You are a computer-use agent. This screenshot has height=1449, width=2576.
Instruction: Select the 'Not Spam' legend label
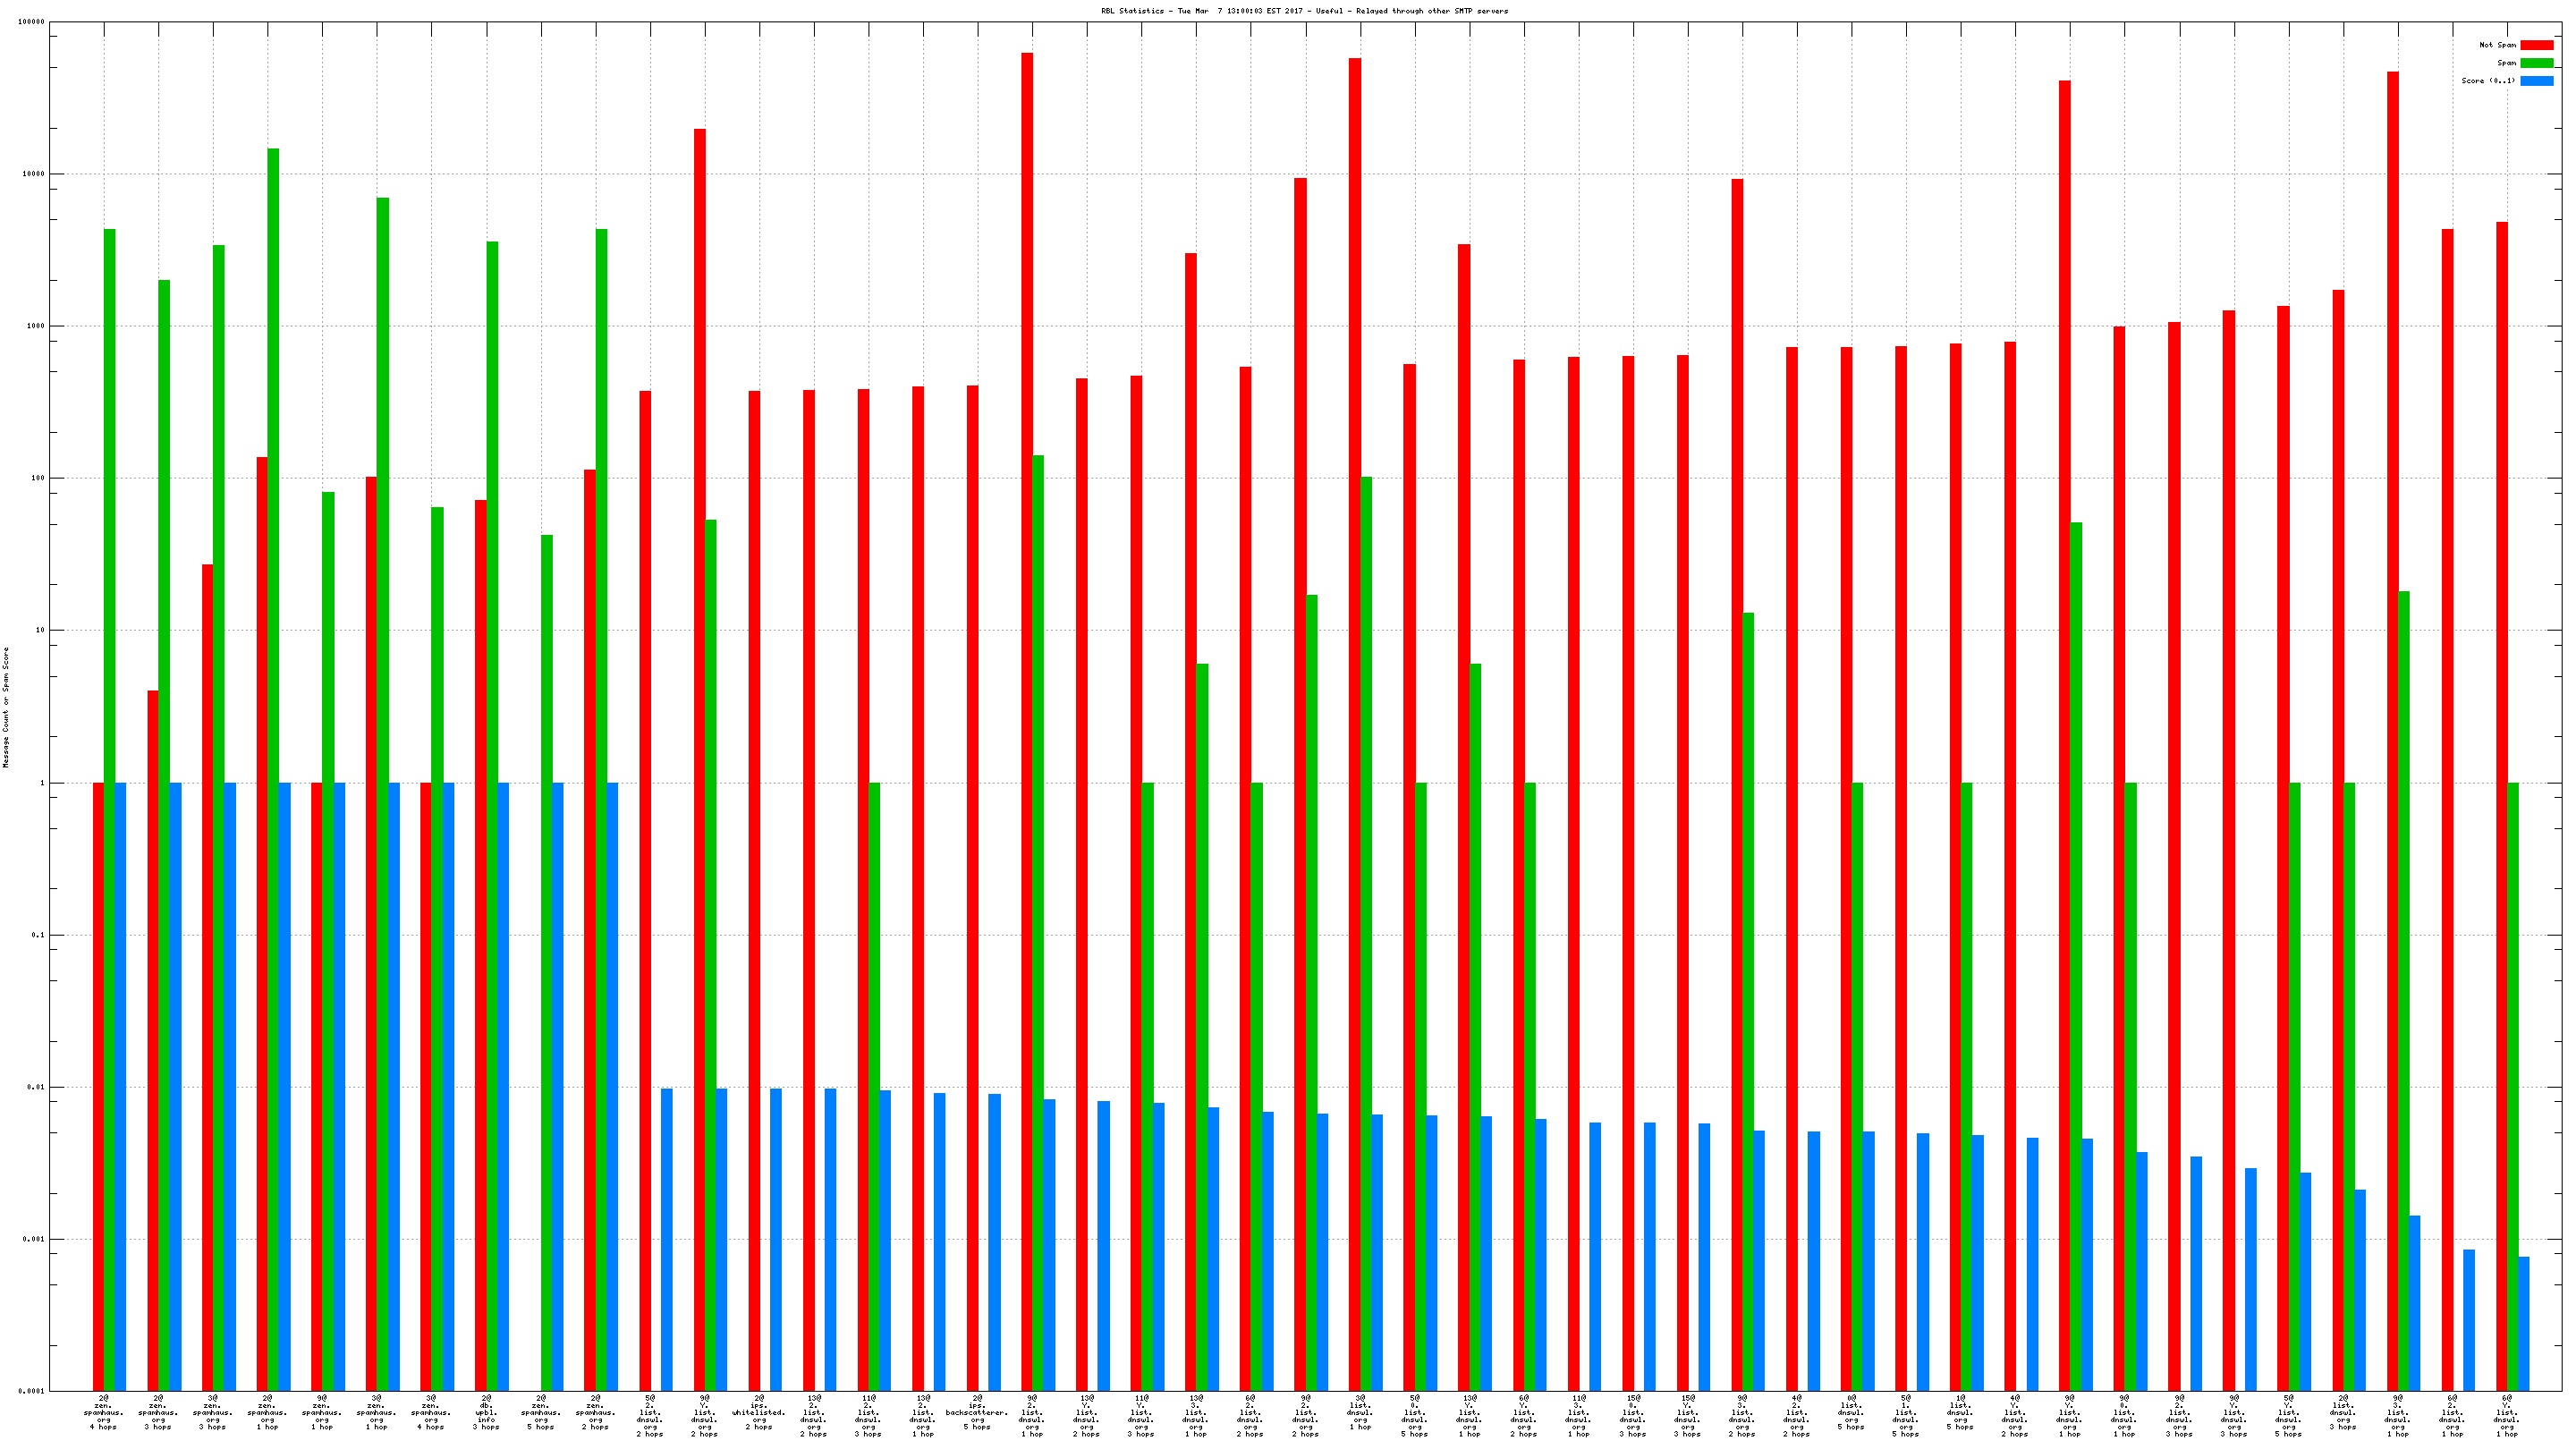point(2497,45)
